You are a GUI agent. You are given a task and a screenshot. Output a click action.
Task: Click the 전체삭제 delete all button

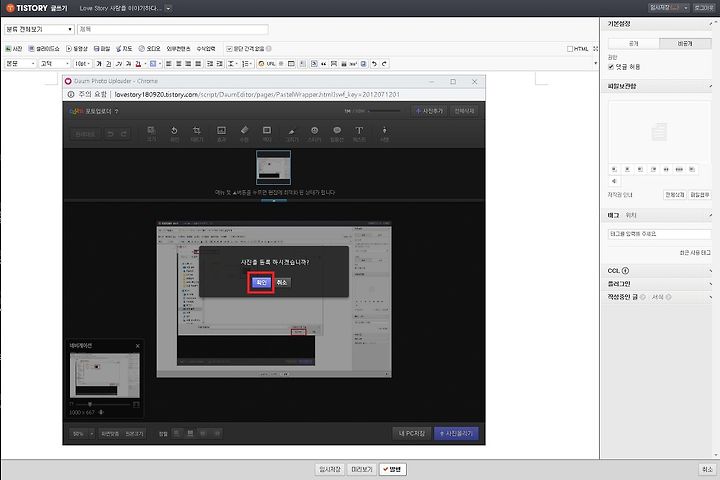click(464, 111)
